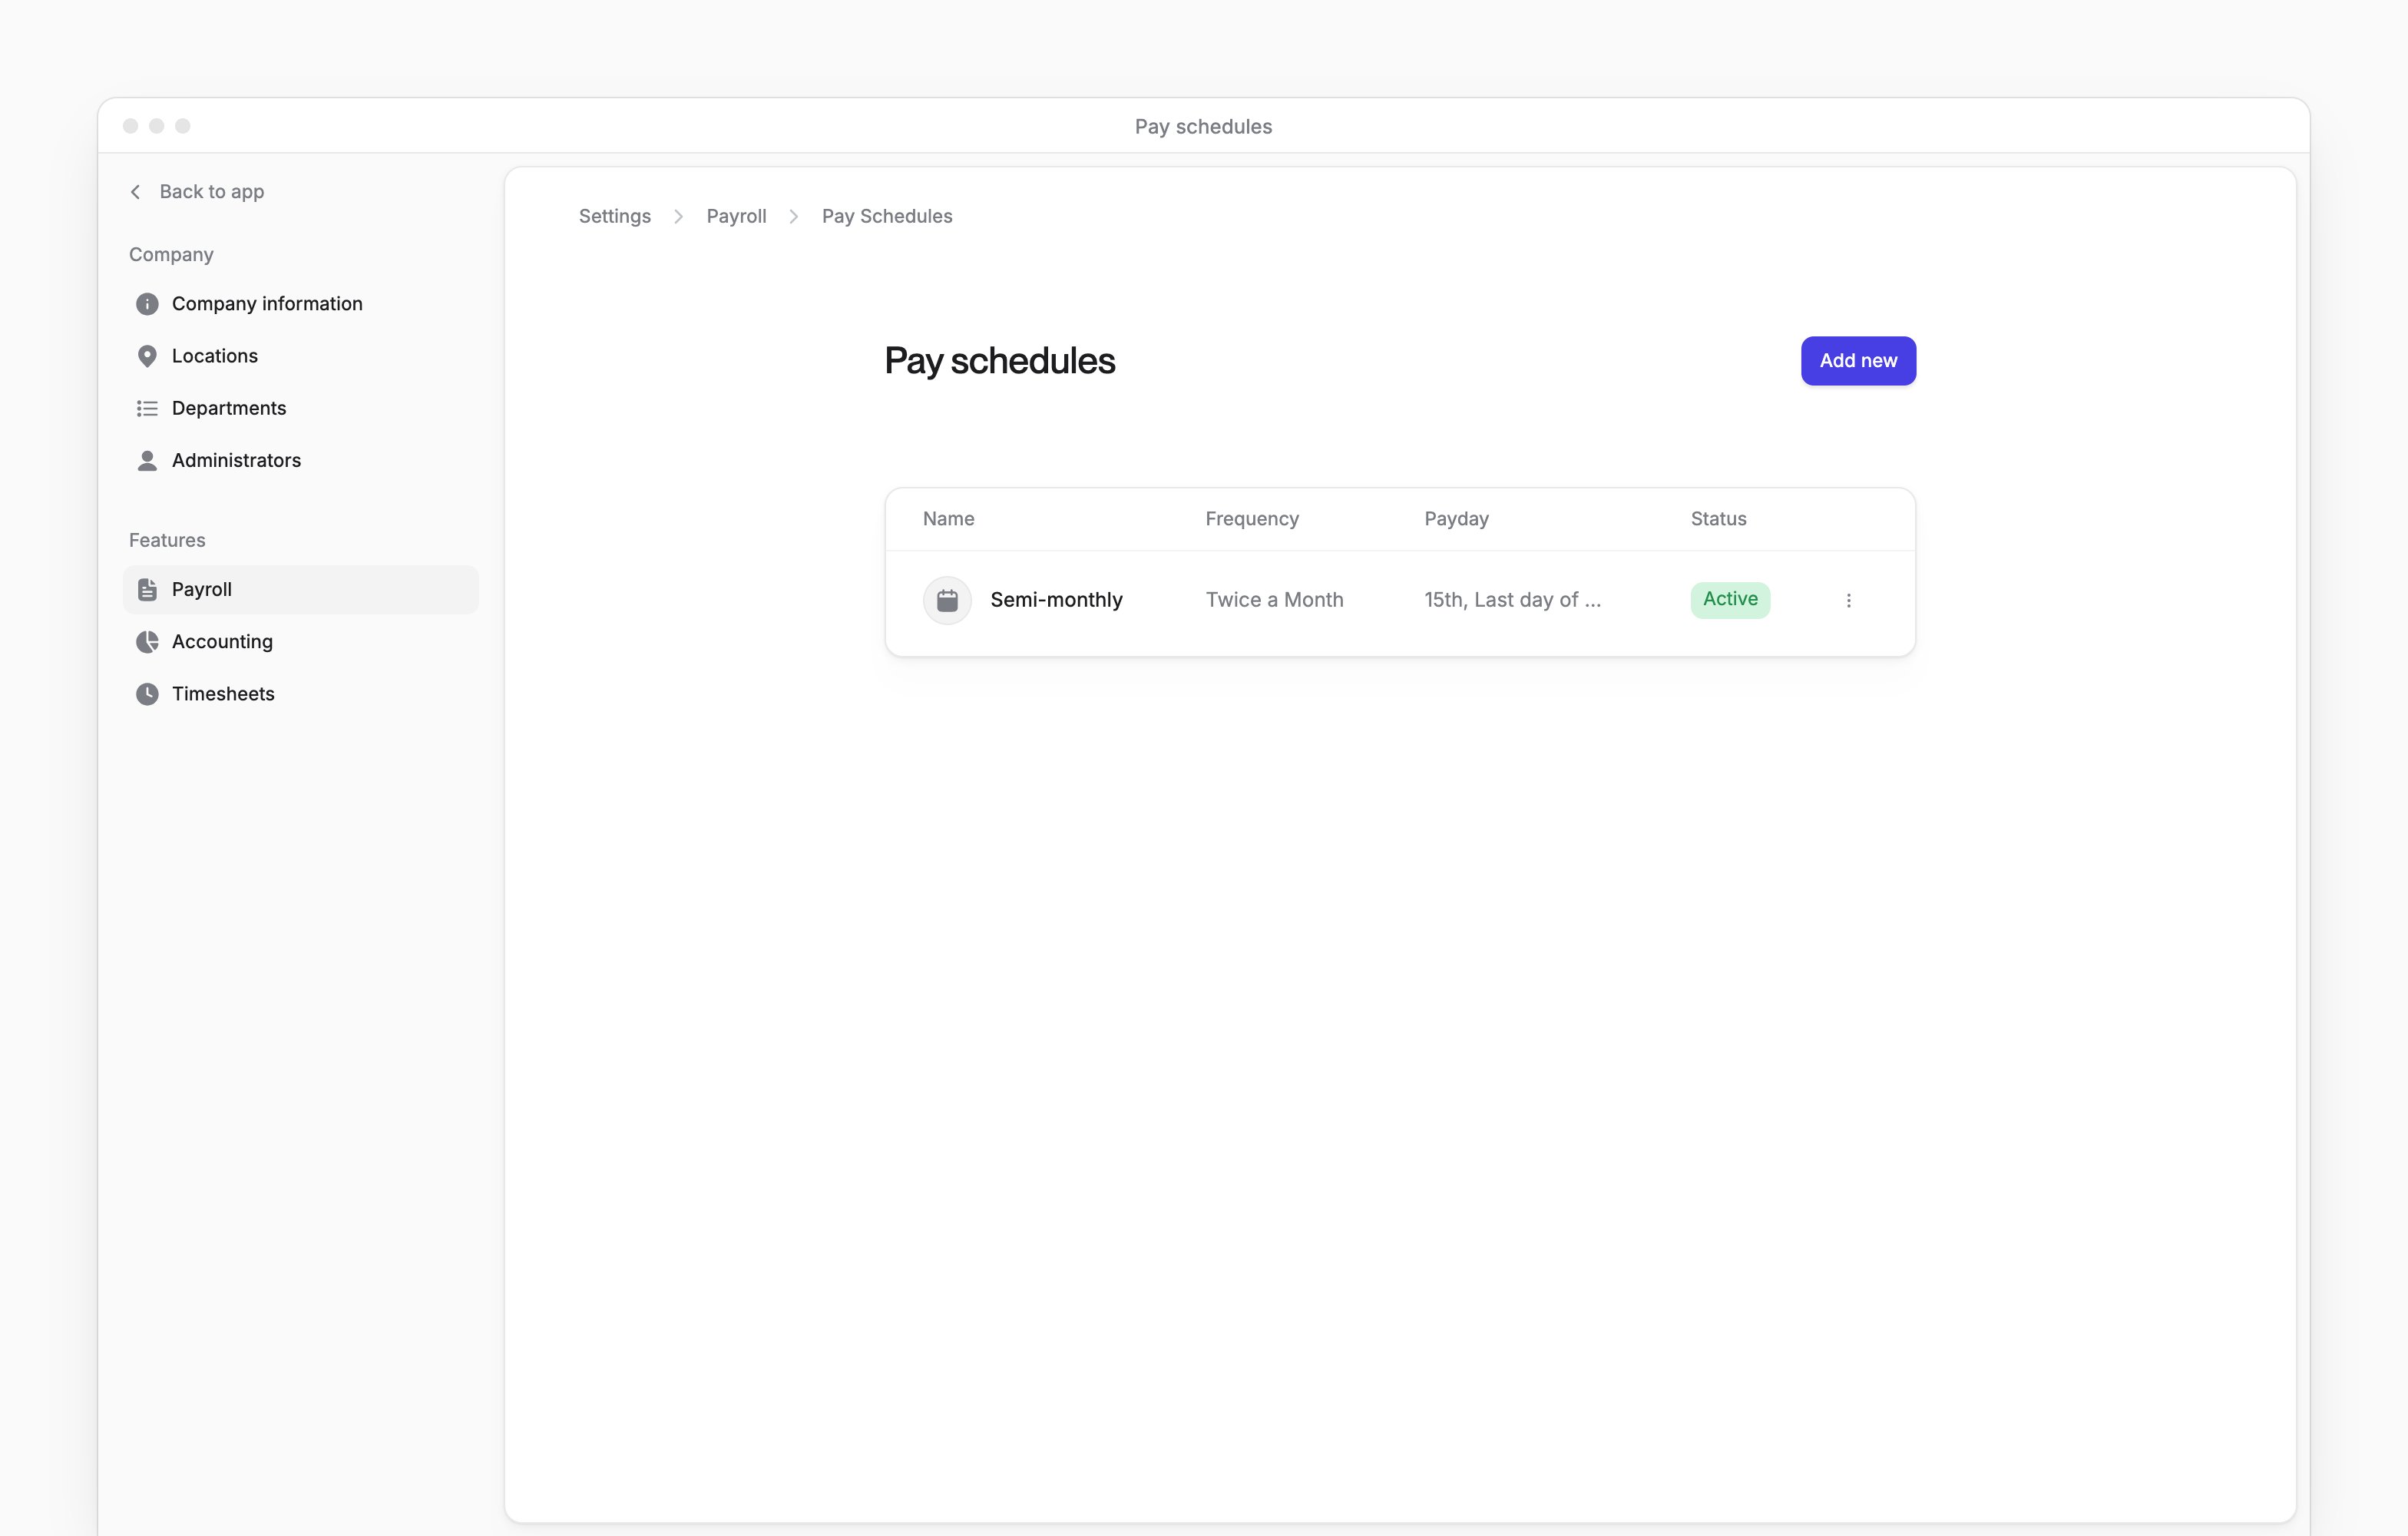The width and height of the screenshot is (2408, 1536).
Task: Click the back arrow next to Back to app
Action: coord(135,191)
